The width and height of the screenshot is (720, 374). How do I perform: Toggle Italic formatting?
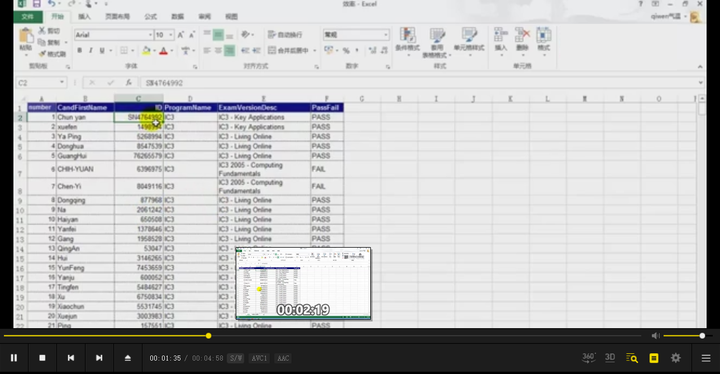pyautogui.click(x=90, y=51)
